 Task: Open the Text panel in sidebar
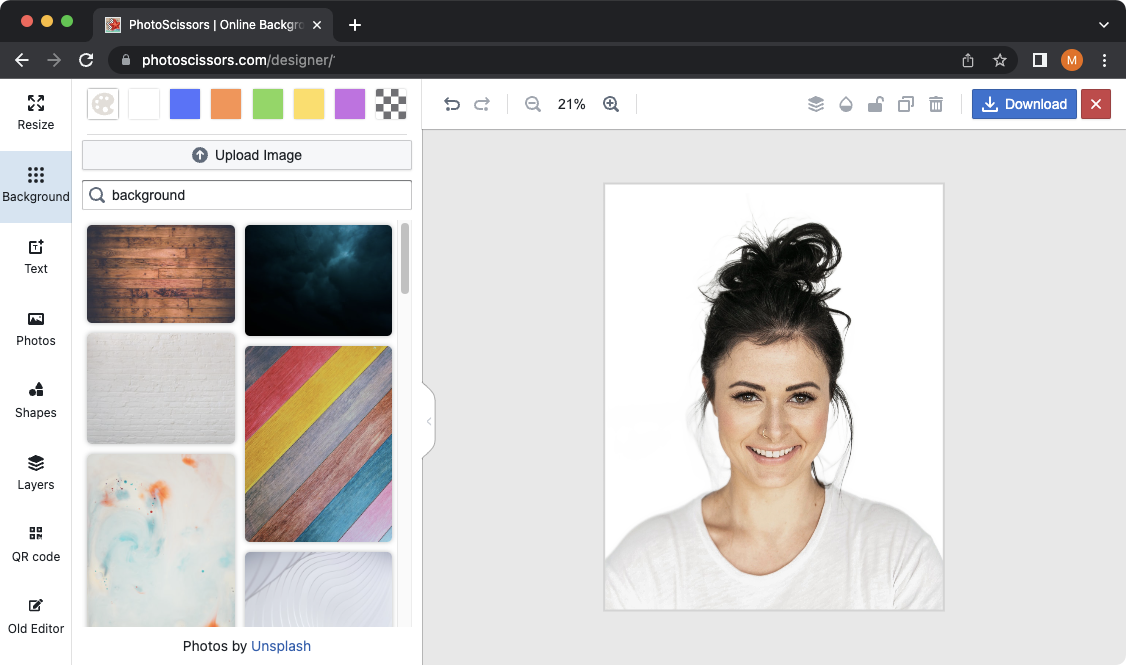(x=36, y=256)
